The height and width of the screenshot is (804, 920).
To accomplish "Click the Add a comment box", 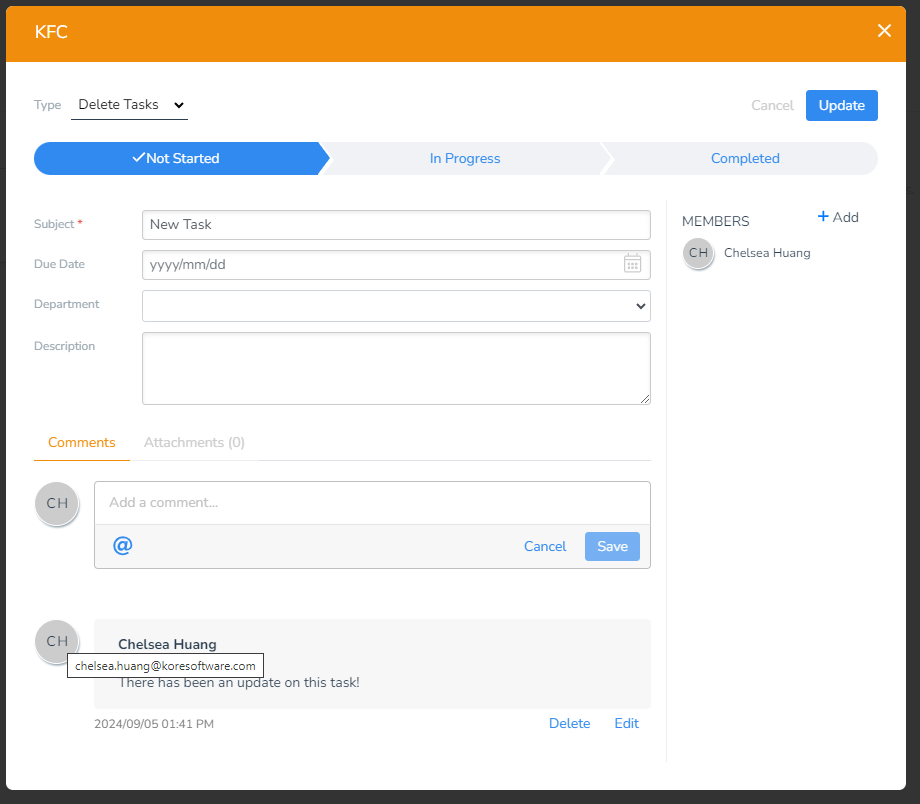I will (372, 503).
